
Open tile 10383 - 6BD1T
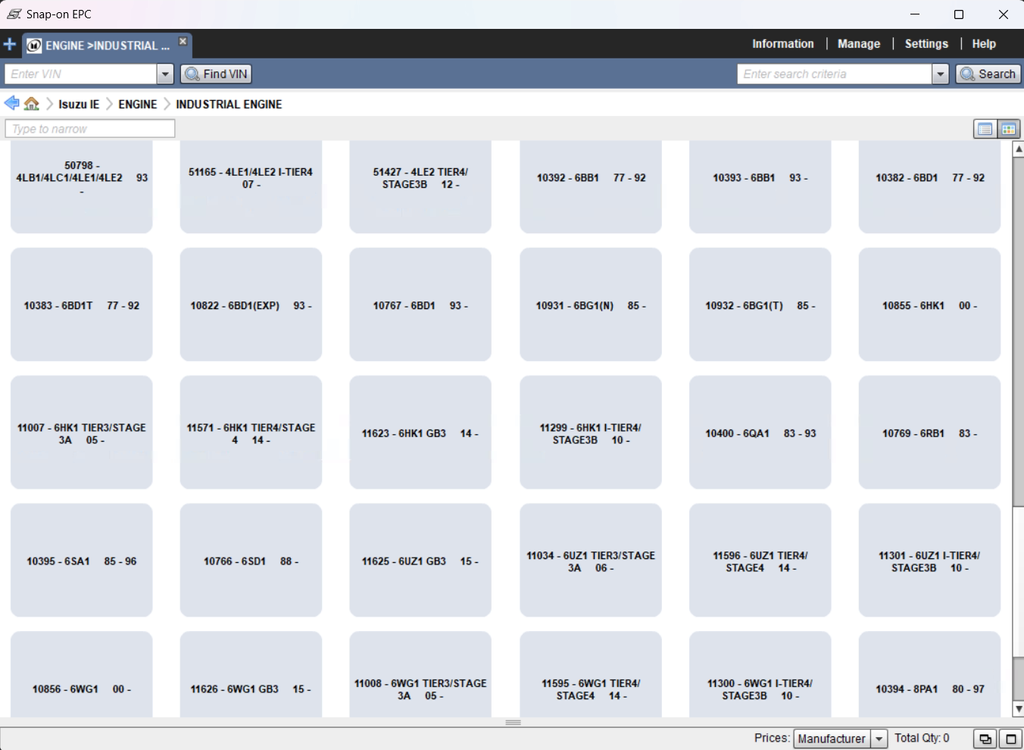tap(82, 304)
